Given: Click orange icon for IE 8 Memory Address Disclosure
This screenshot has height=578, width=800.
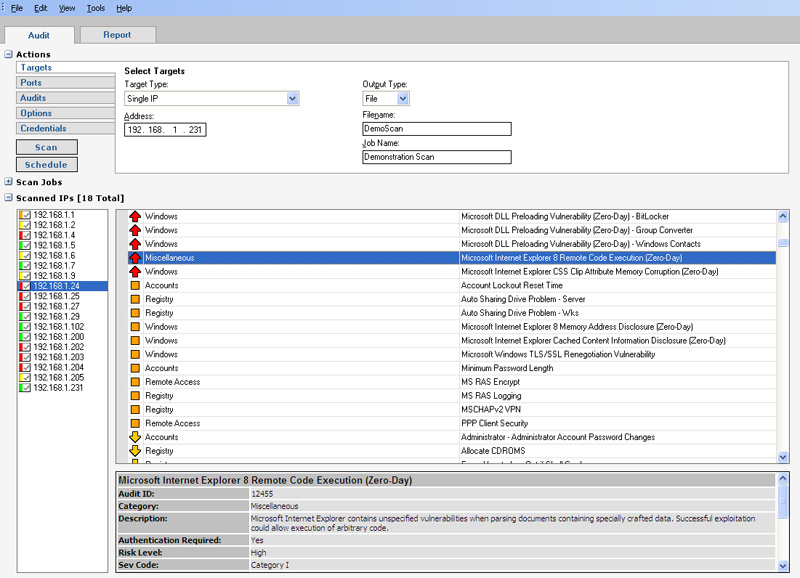Looking at the screenshot, I should click(x=135, y=326).
